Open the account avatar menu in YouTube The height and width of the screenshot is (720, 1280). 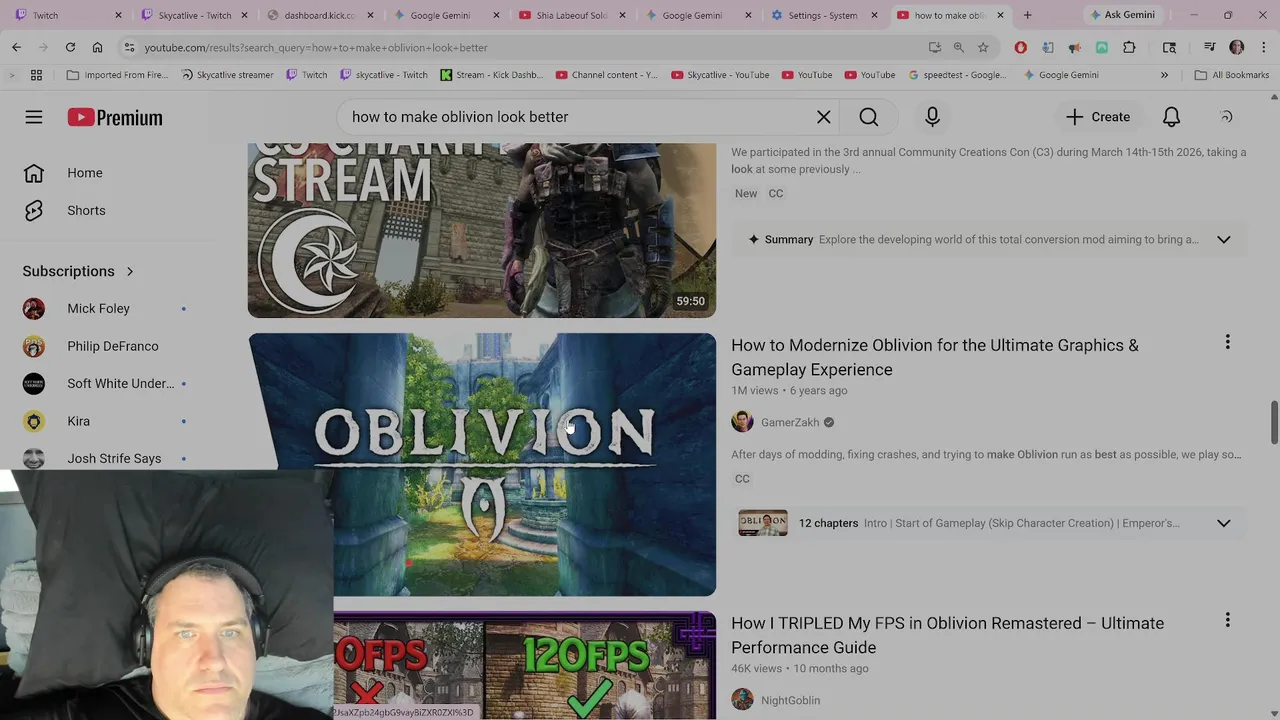(1226, 117)
